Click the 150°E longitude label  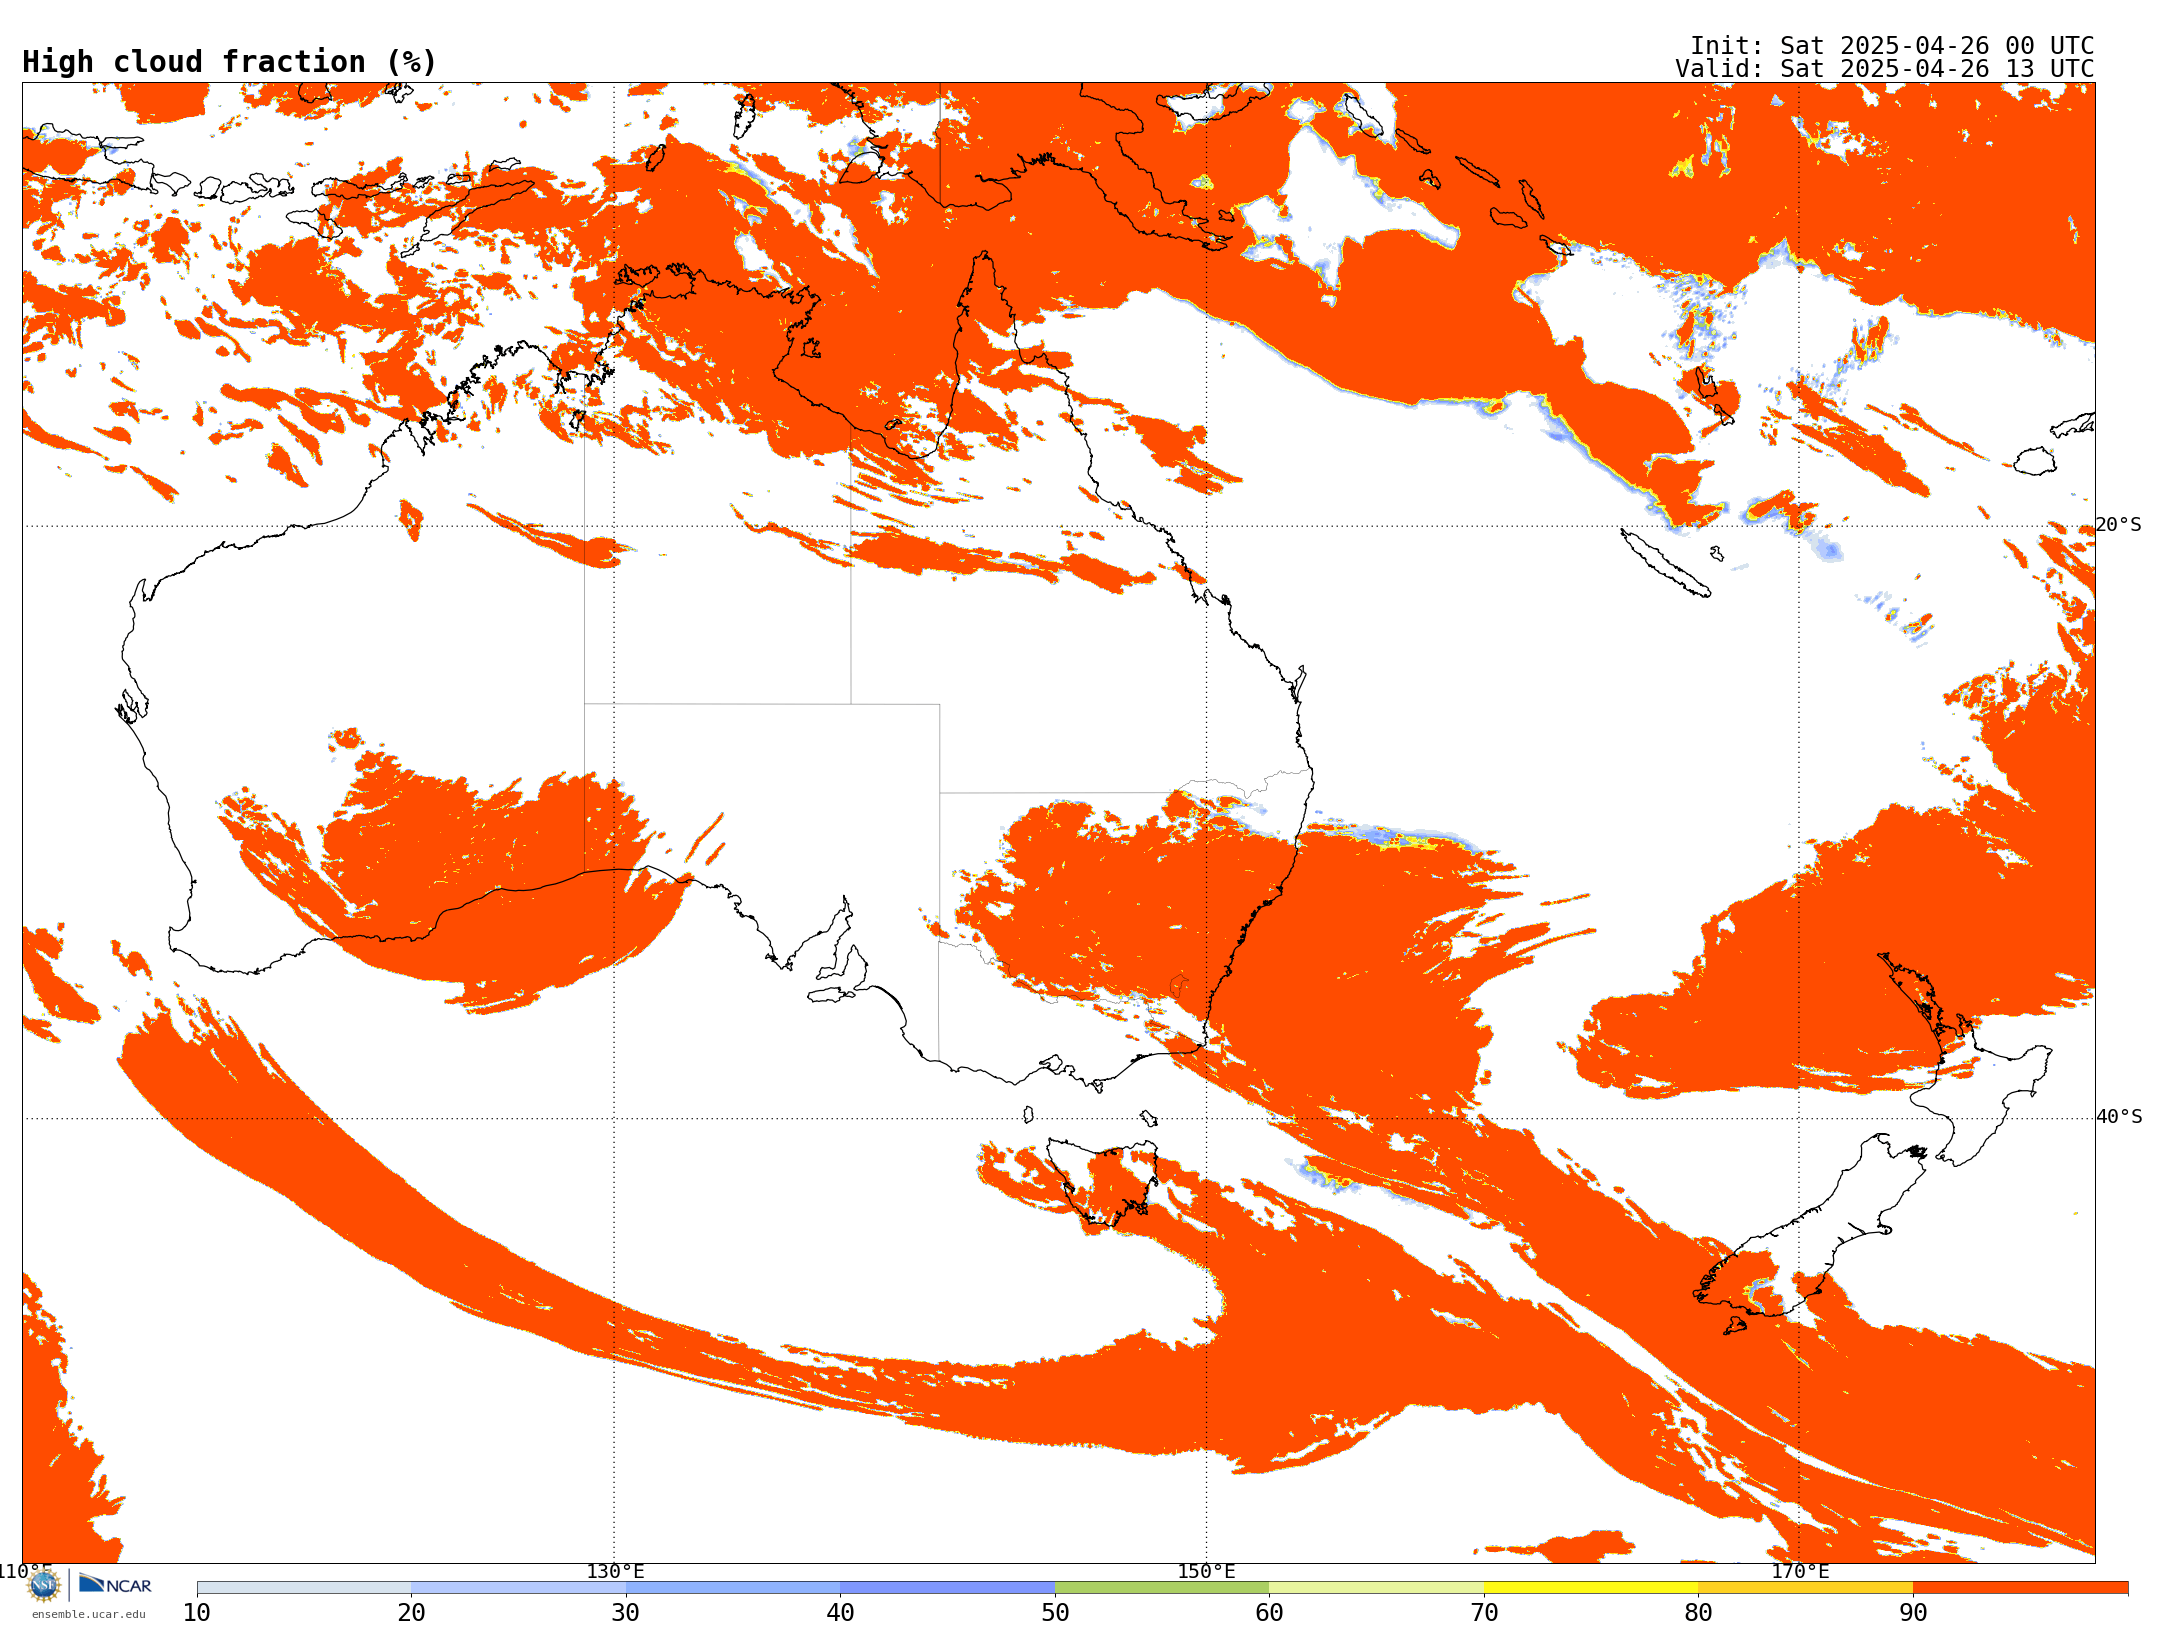pyautogui.click(x=1206, y=1572)
